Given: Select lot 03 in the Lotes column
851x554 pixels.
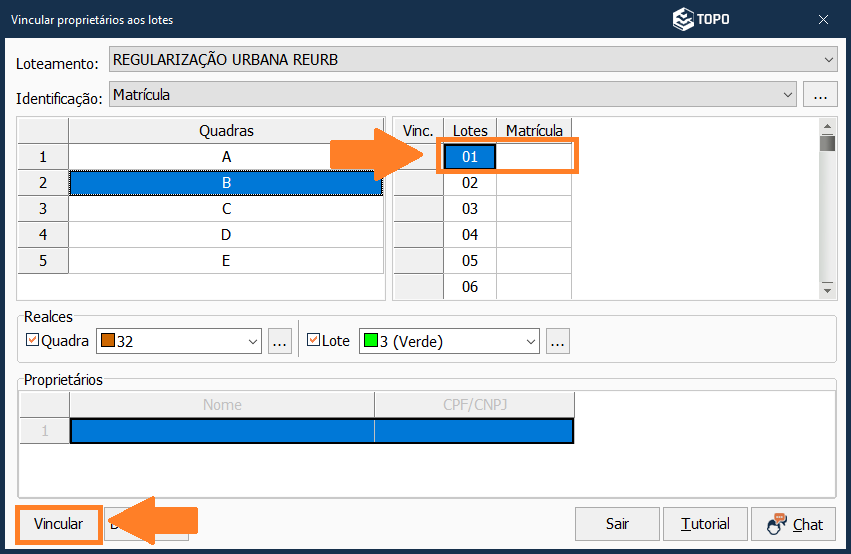Looking at the screenshot, I should tap(470, 209).
